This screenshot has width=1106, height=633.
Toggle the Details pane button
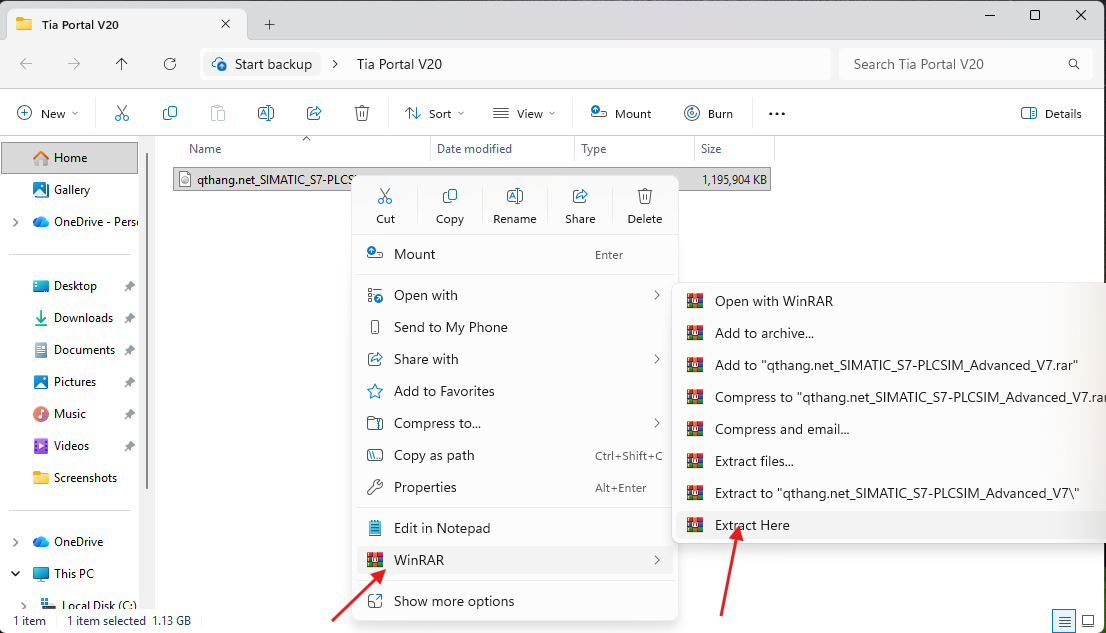tap(1051, 114)
